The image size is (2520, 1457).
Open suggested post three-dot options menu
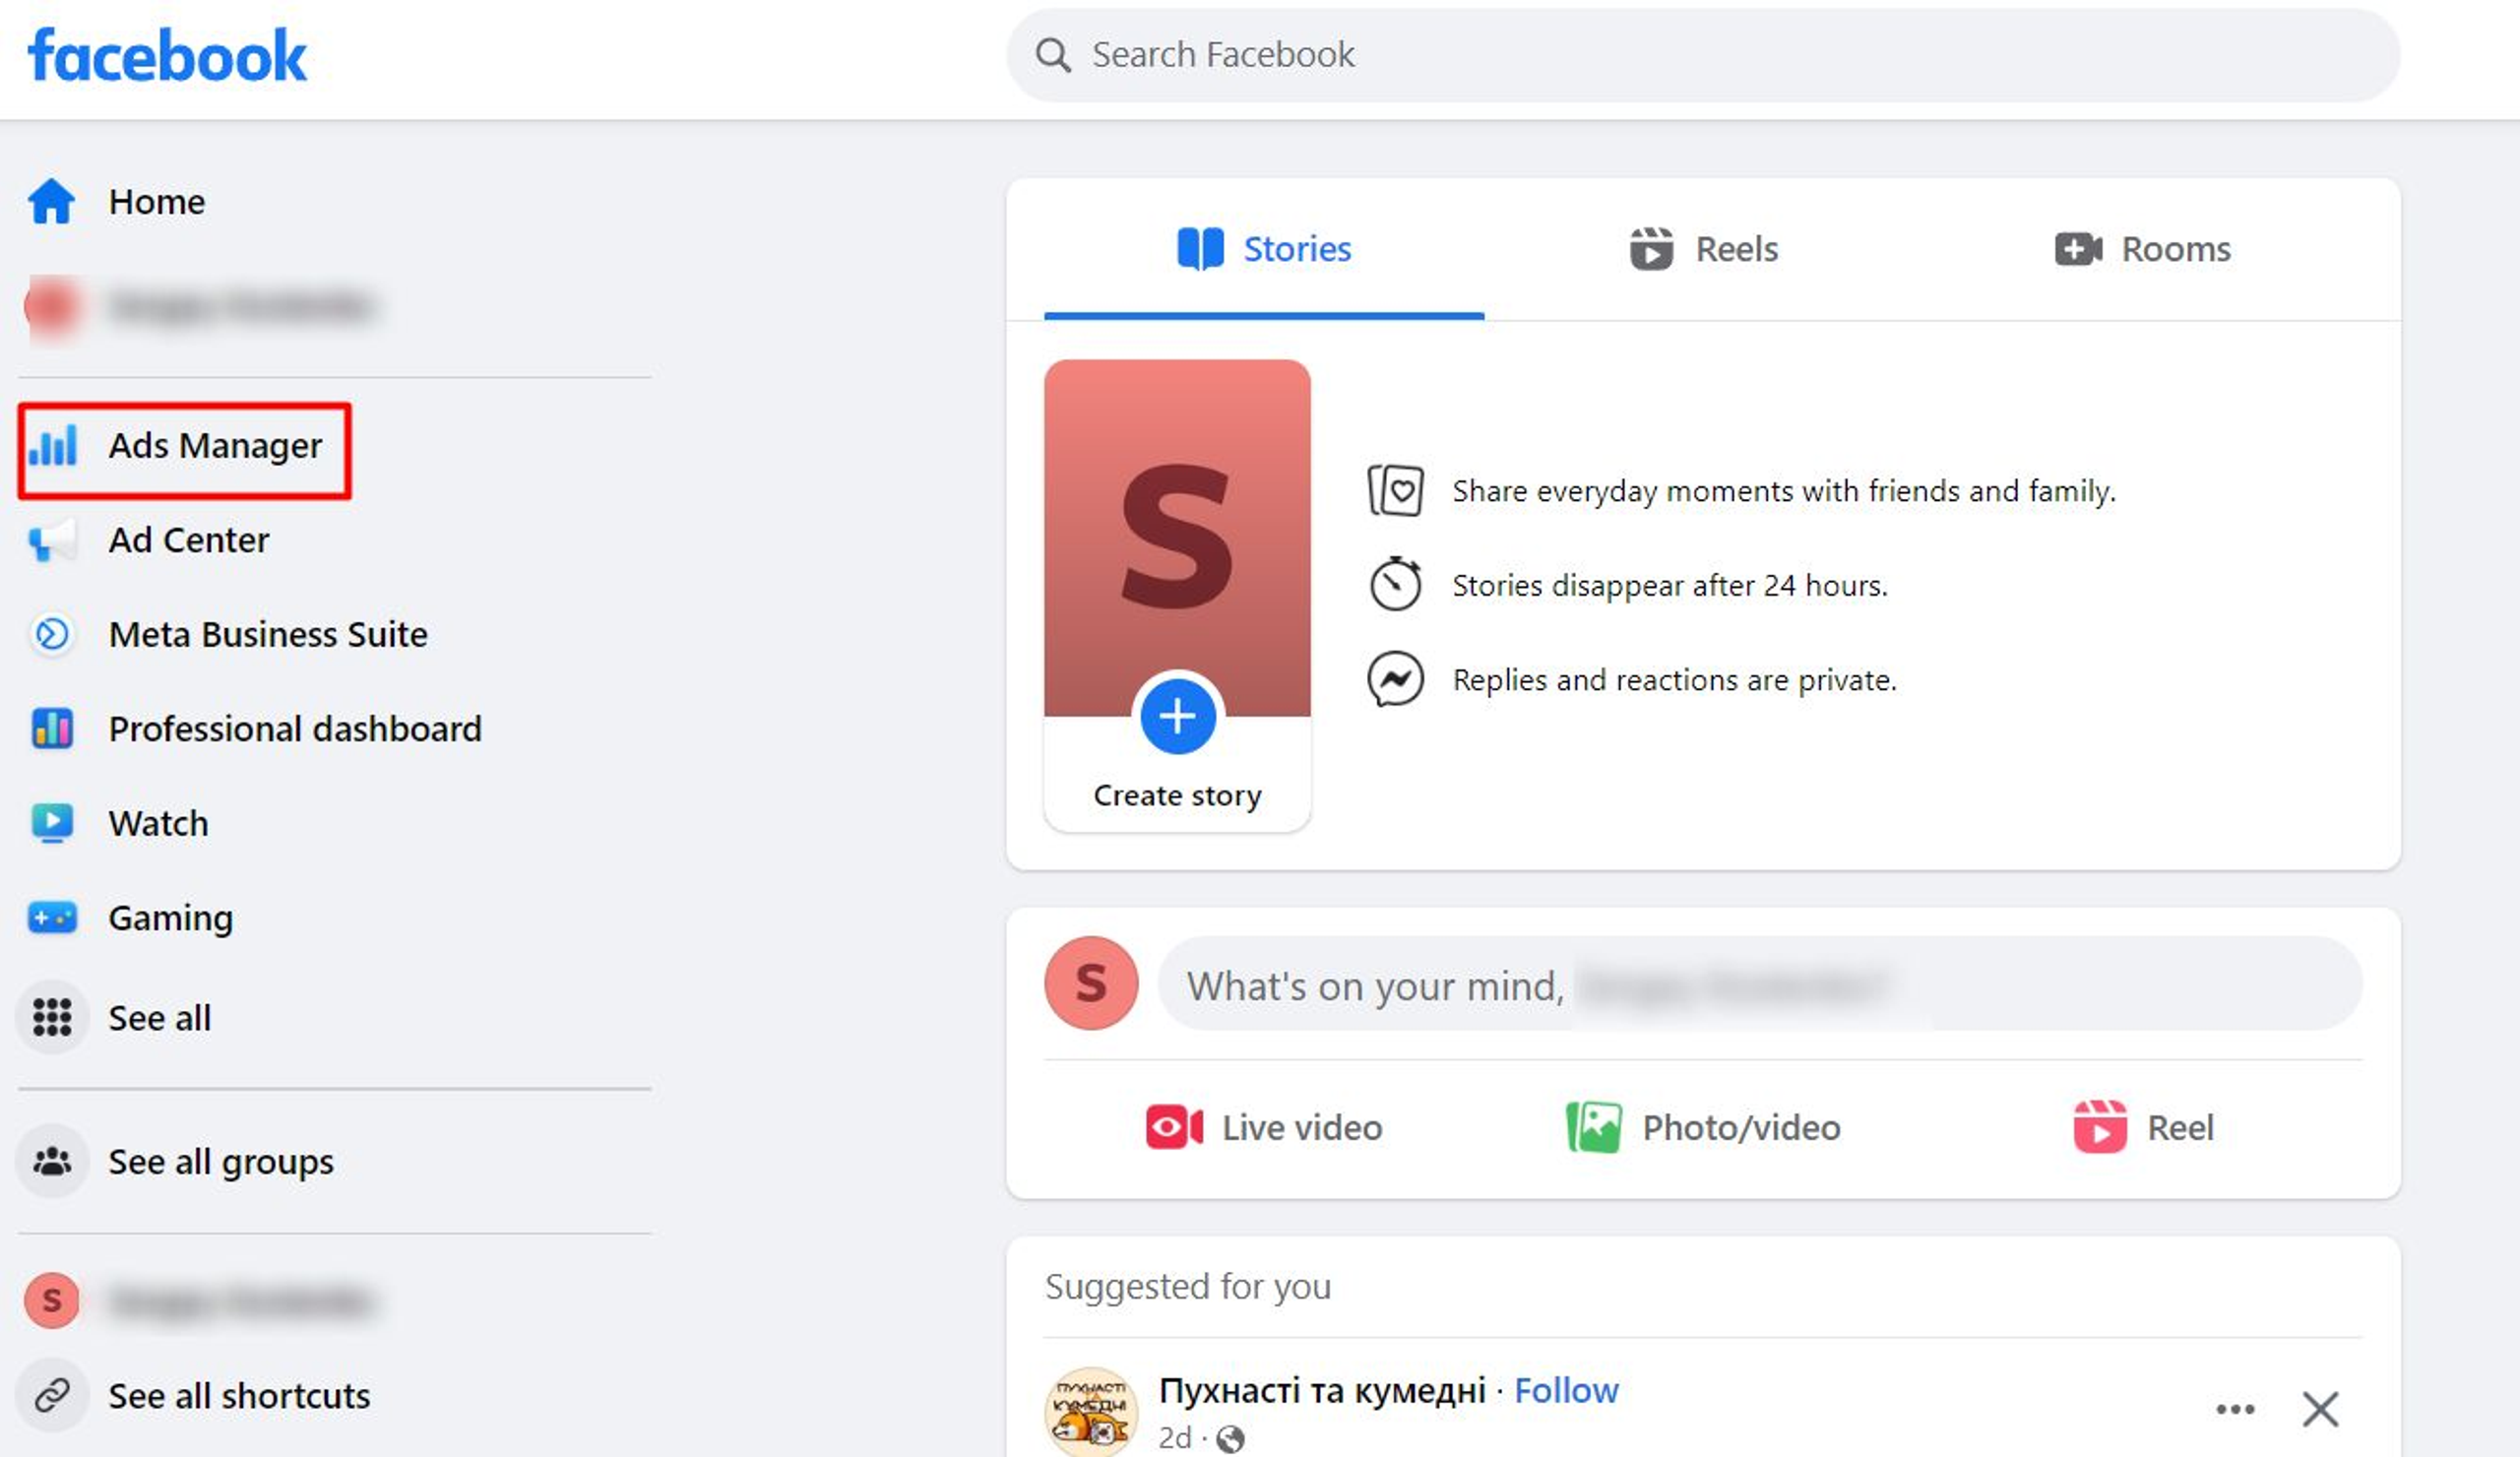tap(2234, 1410)
